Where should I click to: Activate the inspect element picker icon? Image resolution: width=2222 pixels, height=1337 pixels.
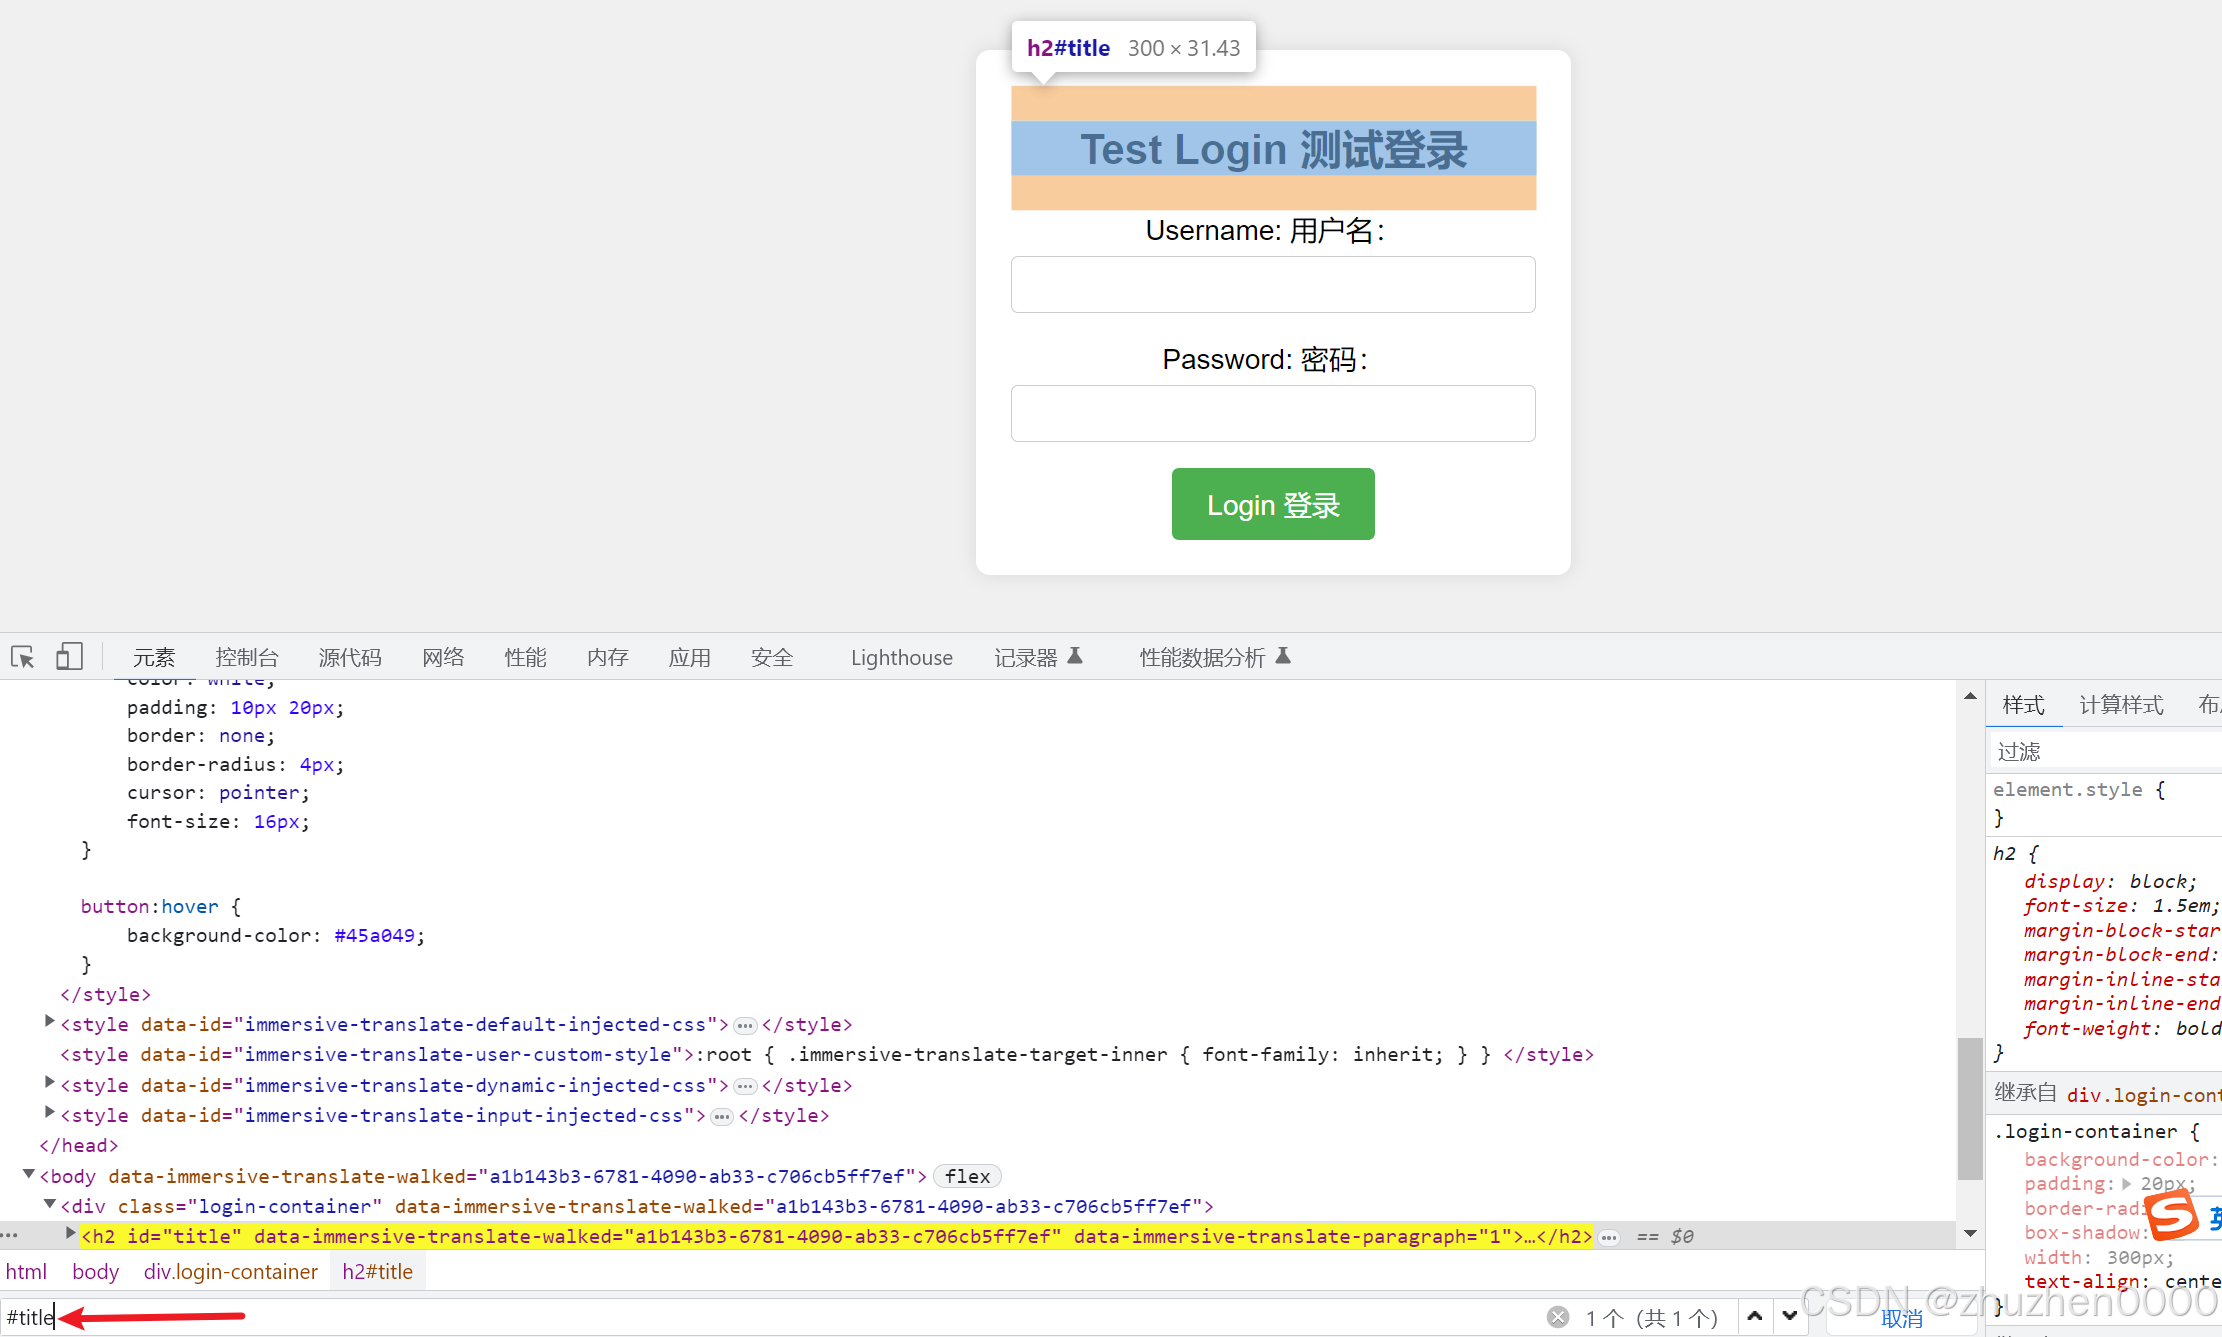[x=23, y=657]
